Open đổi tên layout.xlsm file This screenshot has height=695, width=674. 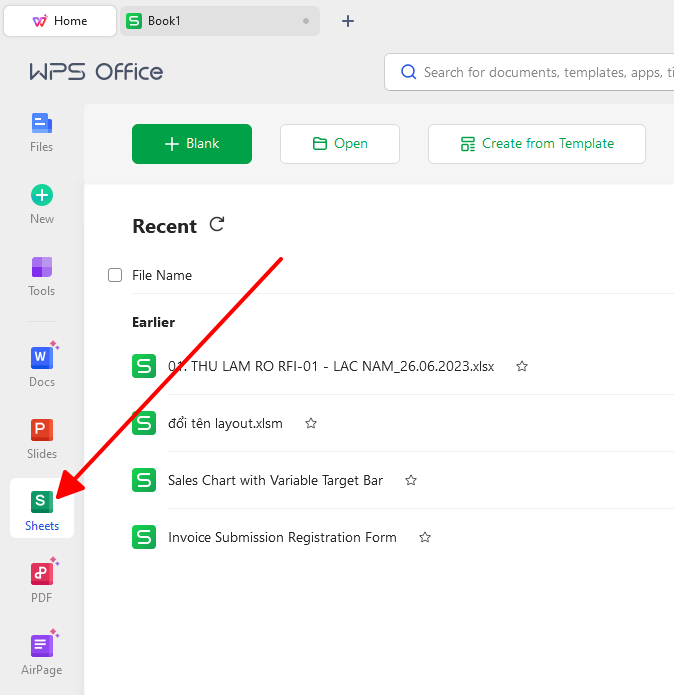(x=225, y=424)
